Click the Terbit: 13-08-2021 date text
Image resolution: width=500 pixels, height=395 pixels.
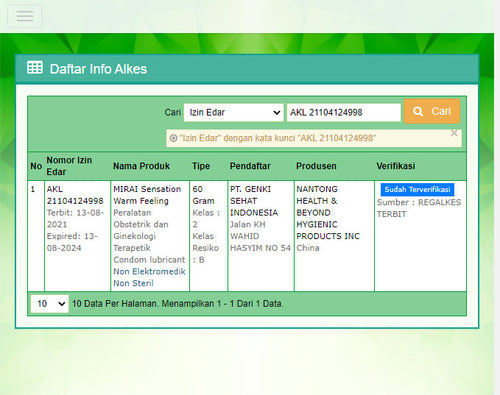75,218
